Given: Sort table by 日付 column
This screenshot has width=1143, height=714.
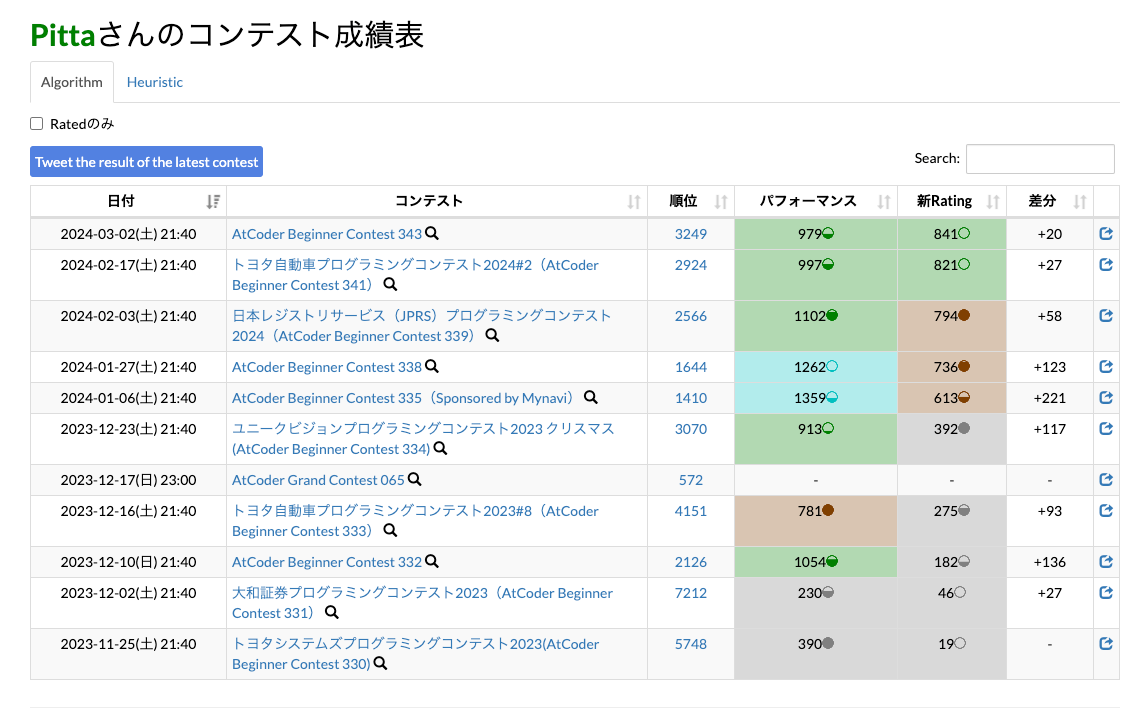Looking at the screenshot, I should point(128,201).
